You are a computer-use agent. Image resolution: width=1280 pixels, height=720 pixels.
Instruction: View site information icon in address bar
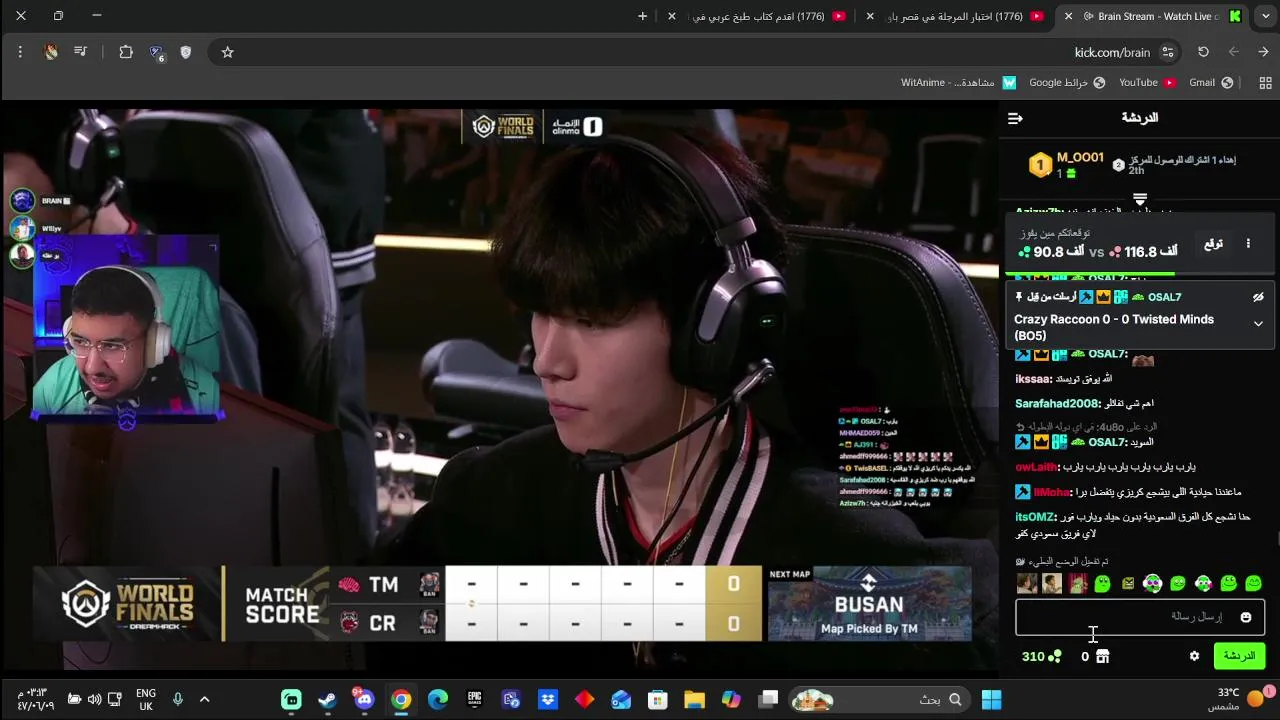1168,52
